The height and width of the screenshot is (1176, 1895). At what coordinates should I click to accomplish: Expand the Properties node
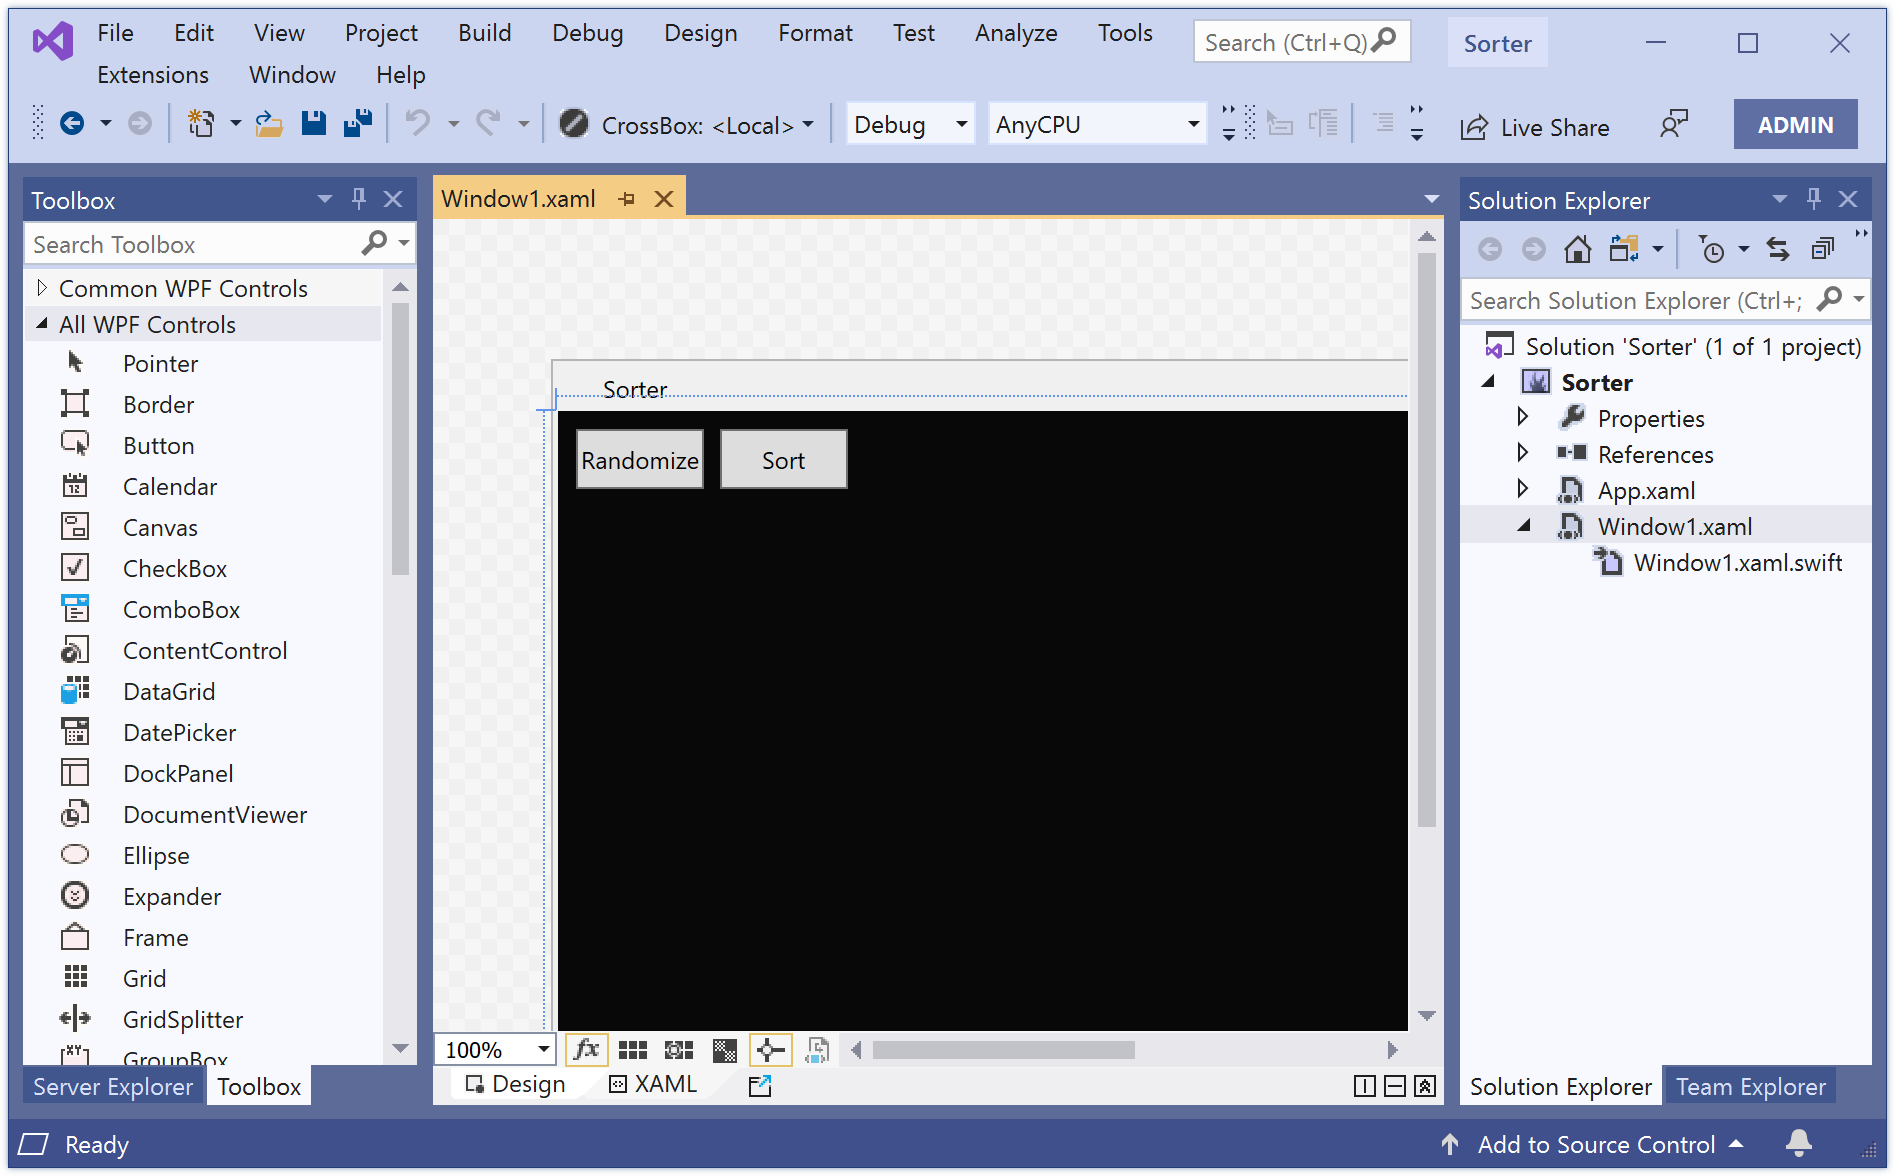(1523, 417)
